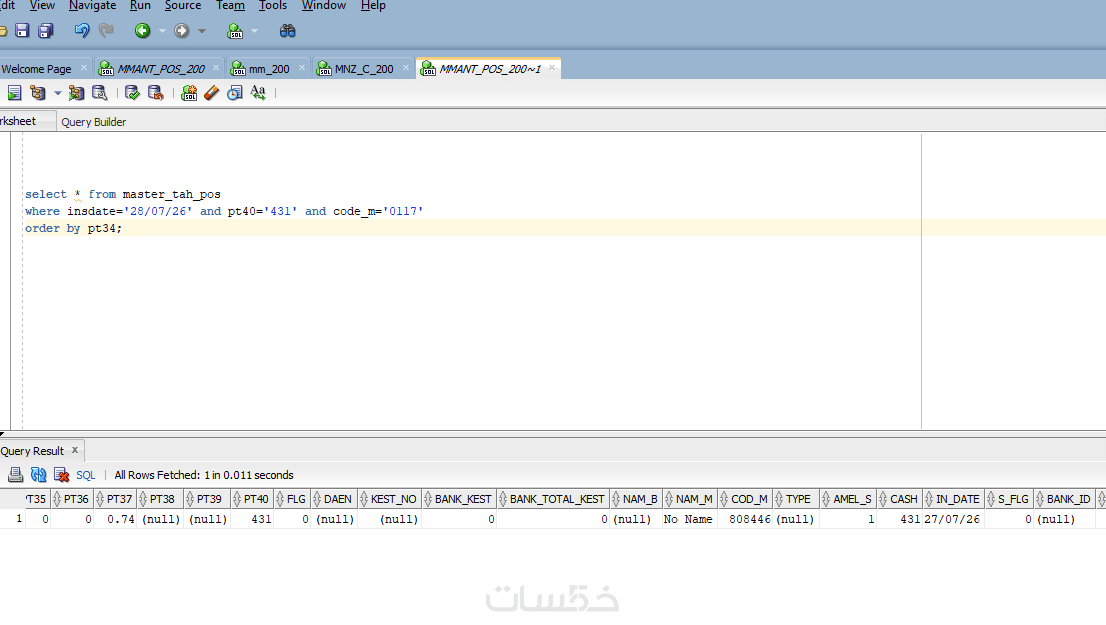
Task: Sort by IN_DATE column header
Action: (952, 499)
